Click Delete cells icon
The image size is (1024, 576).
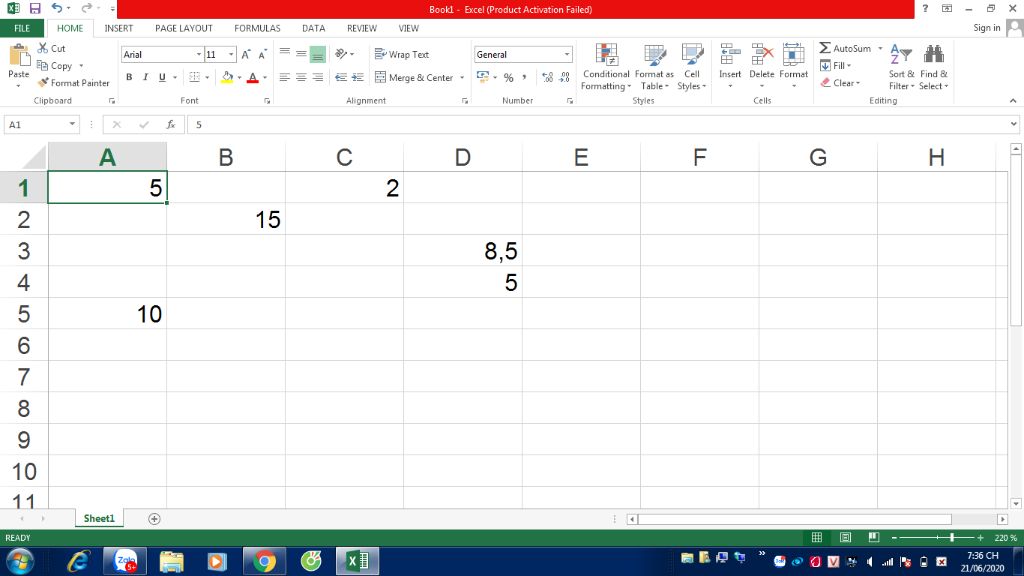point(761,56)
